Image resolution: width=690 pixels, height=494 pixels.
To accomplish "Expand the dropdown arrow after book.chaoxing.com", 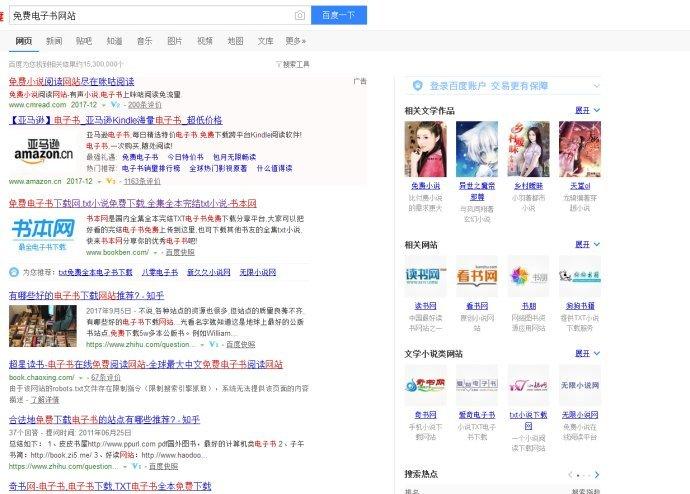I will coord(81,378).
